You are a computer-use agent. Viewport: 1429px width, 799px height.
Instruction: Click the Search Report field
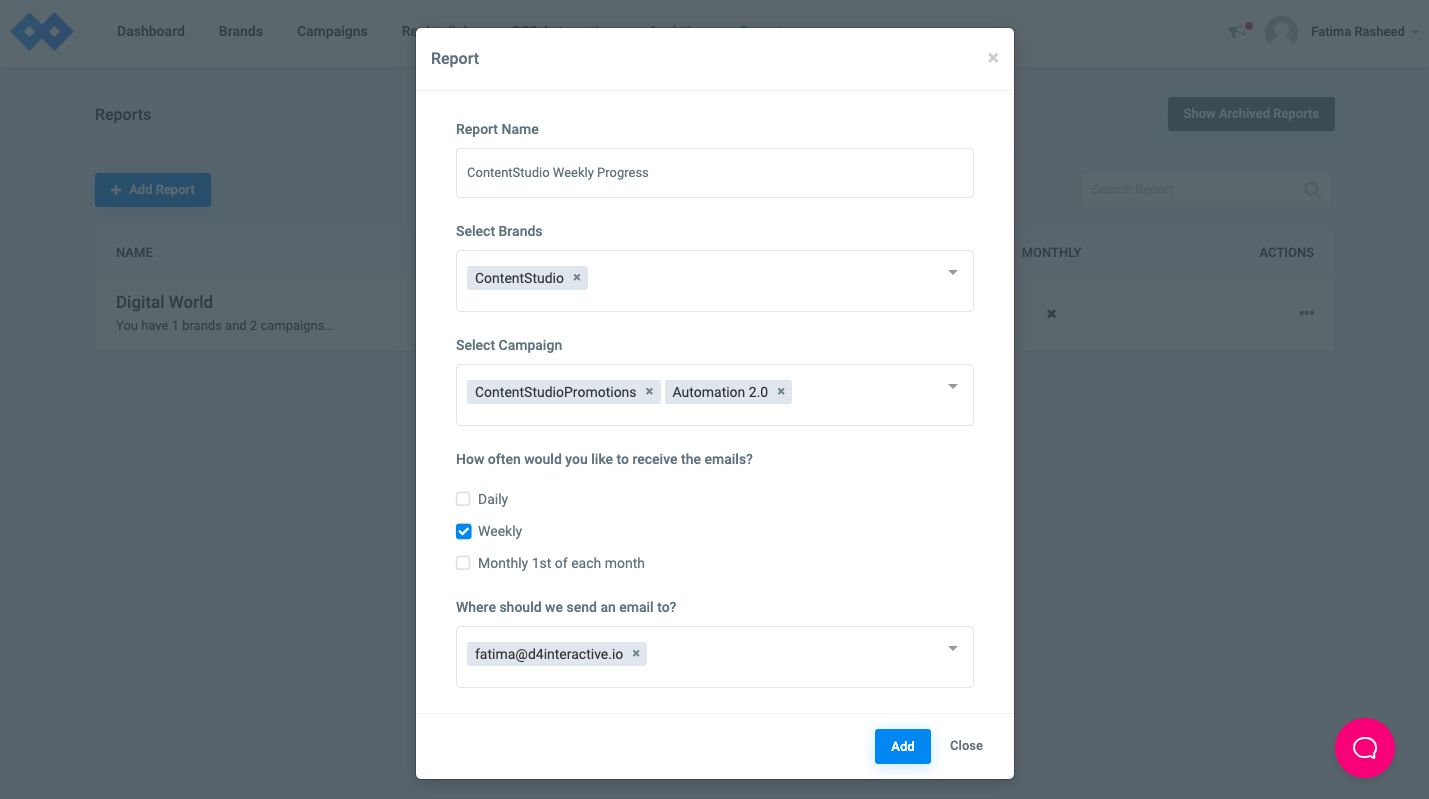[x=1205, y=190]
